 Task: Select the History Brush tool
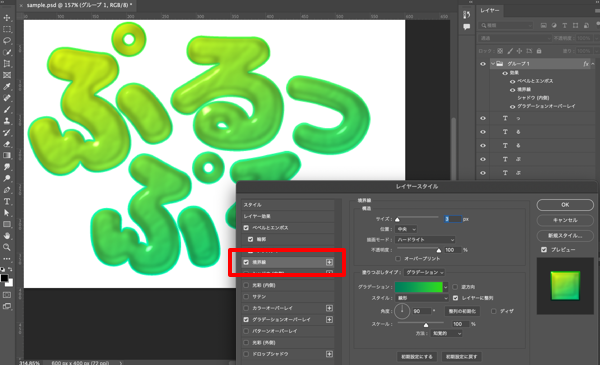[x=7, y=132]
